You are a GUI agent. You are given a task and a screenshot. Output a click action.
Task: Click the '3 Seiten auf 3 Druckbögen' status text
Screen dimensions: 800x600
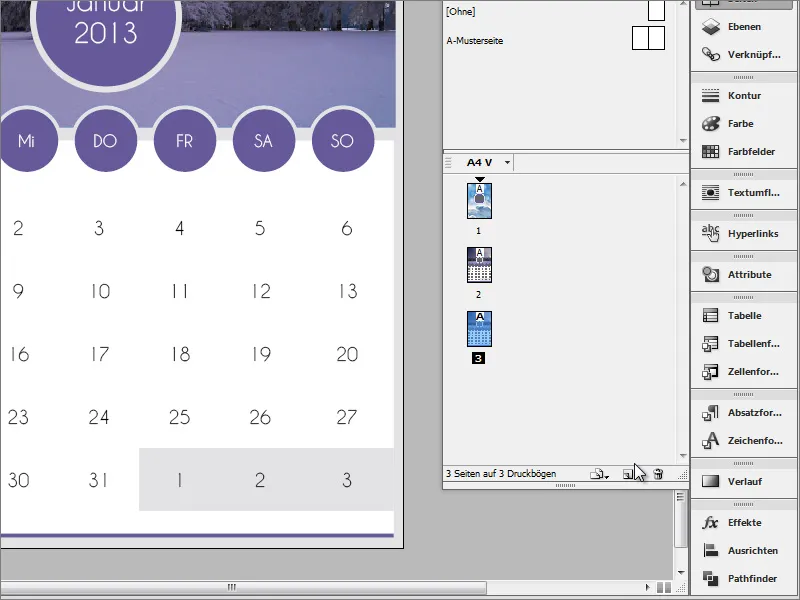coord(501,474)
